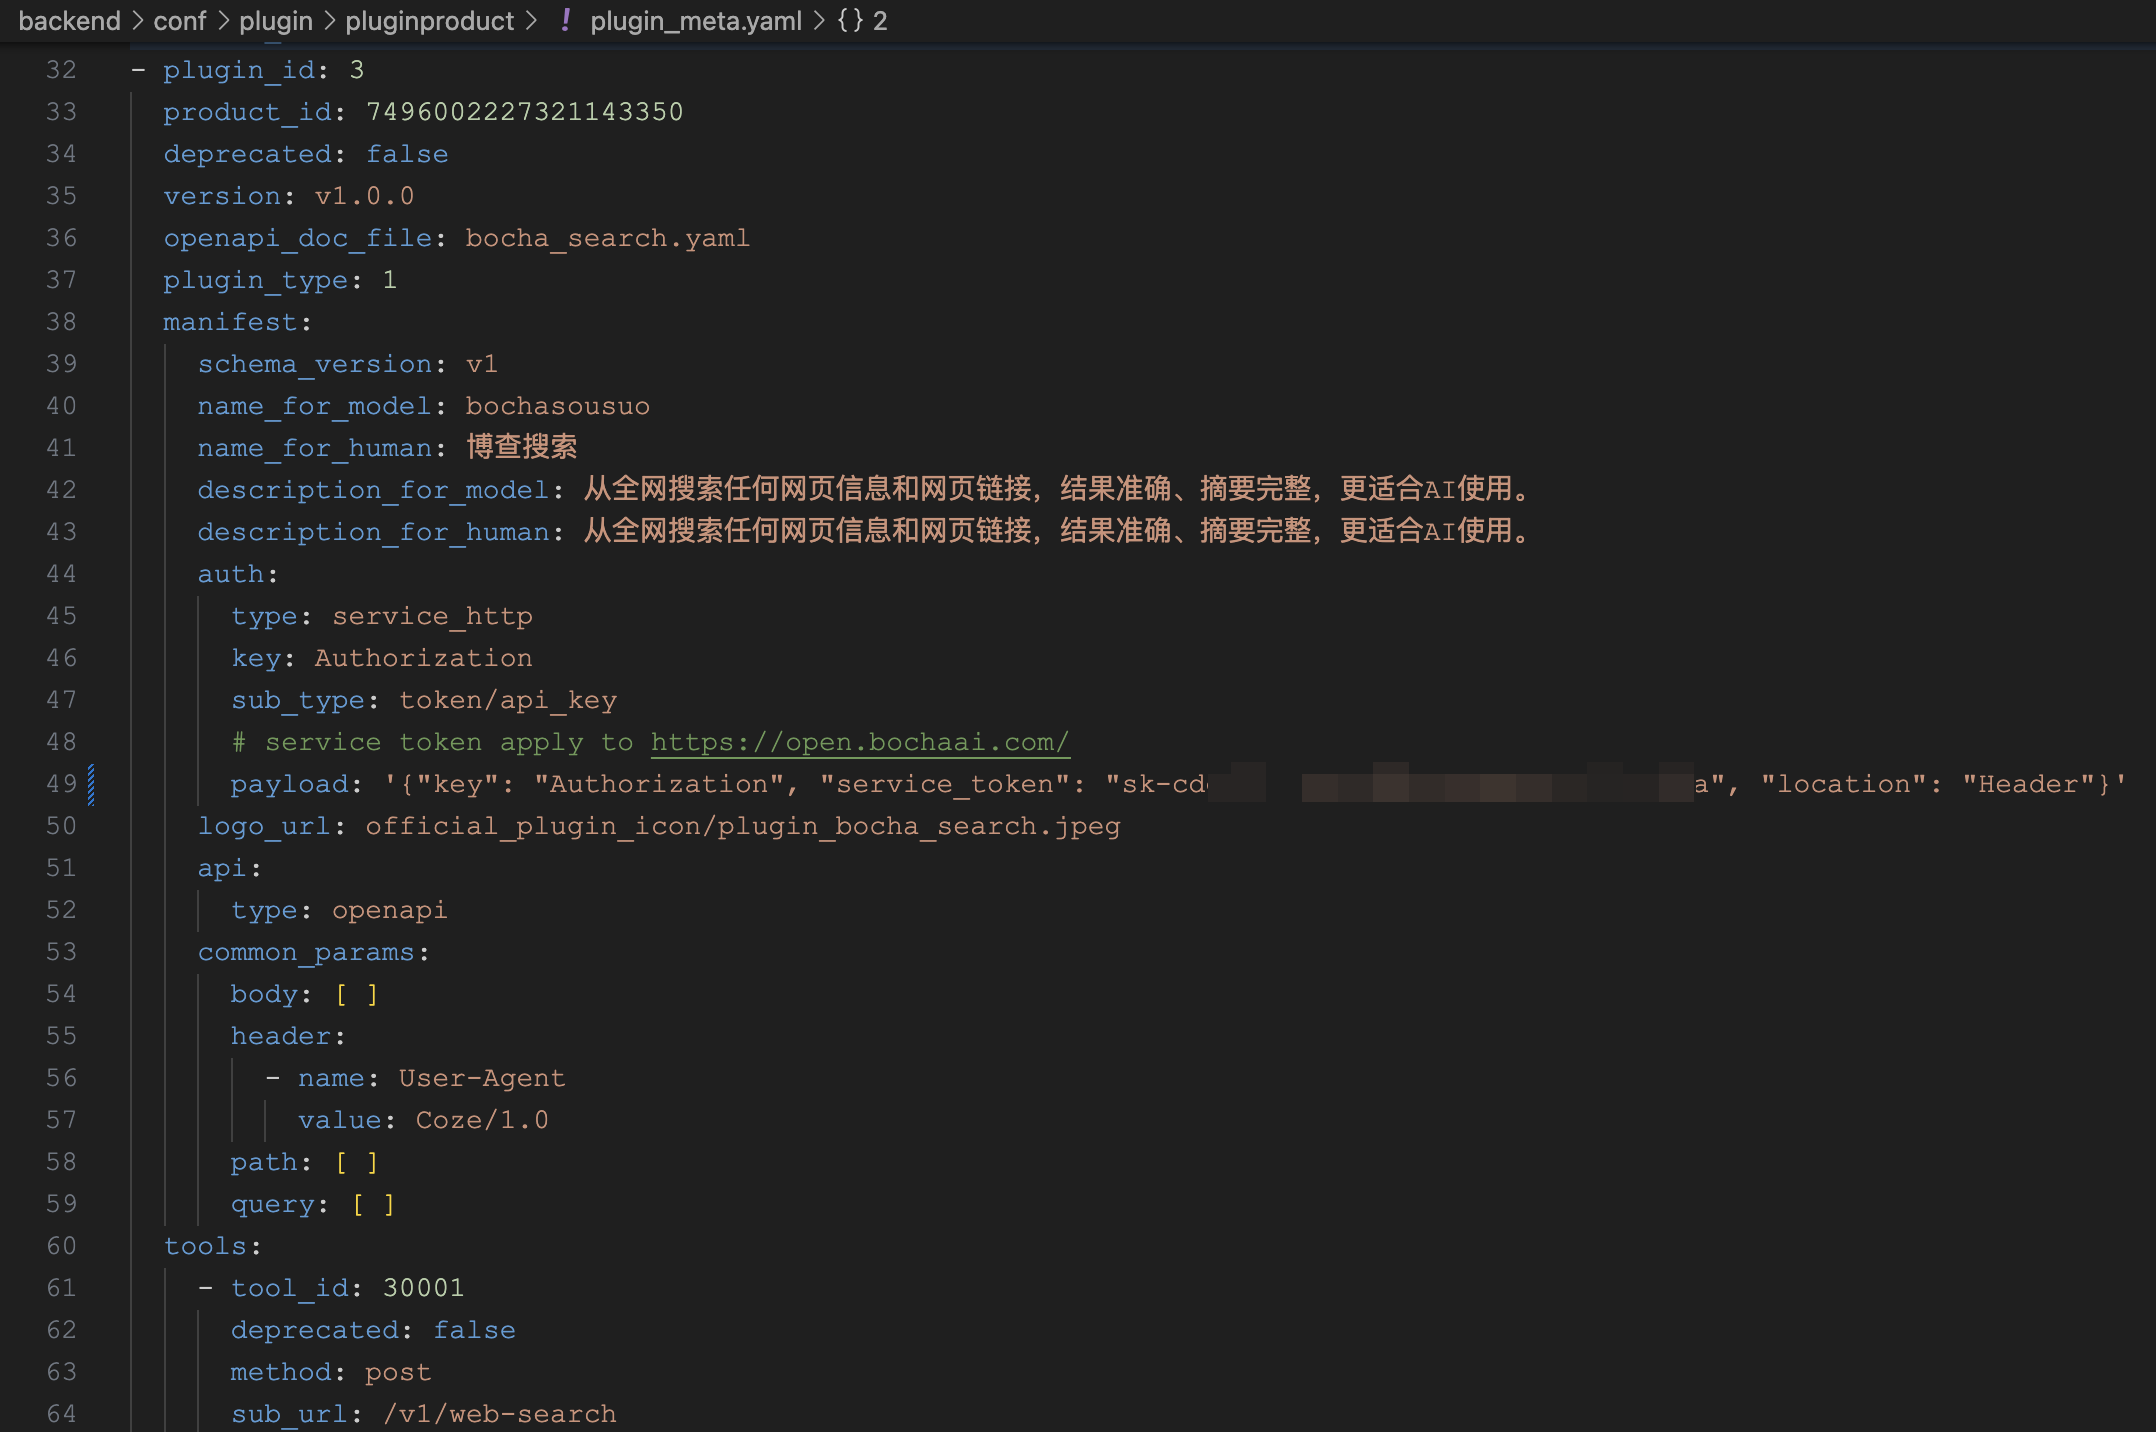Click the query: [ ] line
Viewport: 2156px width, 1432px height.
pyautogui.click(x=313, y=1204)
